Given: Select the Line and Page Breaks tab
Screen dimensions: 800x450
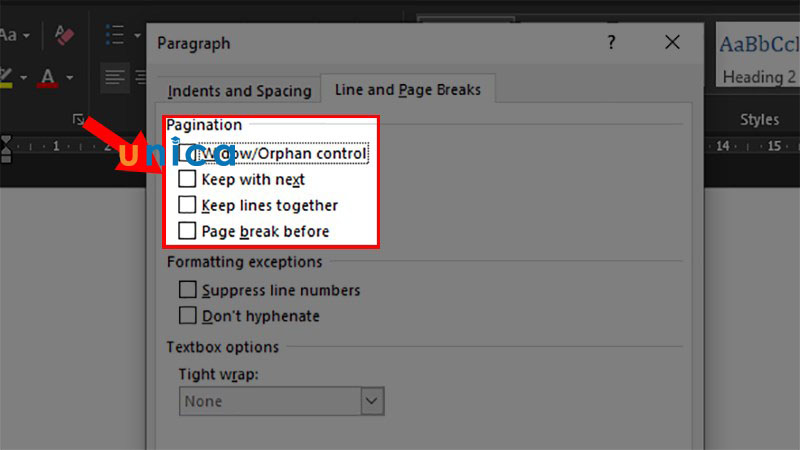Looking at the screenshot, I should [x=407, y=90].
